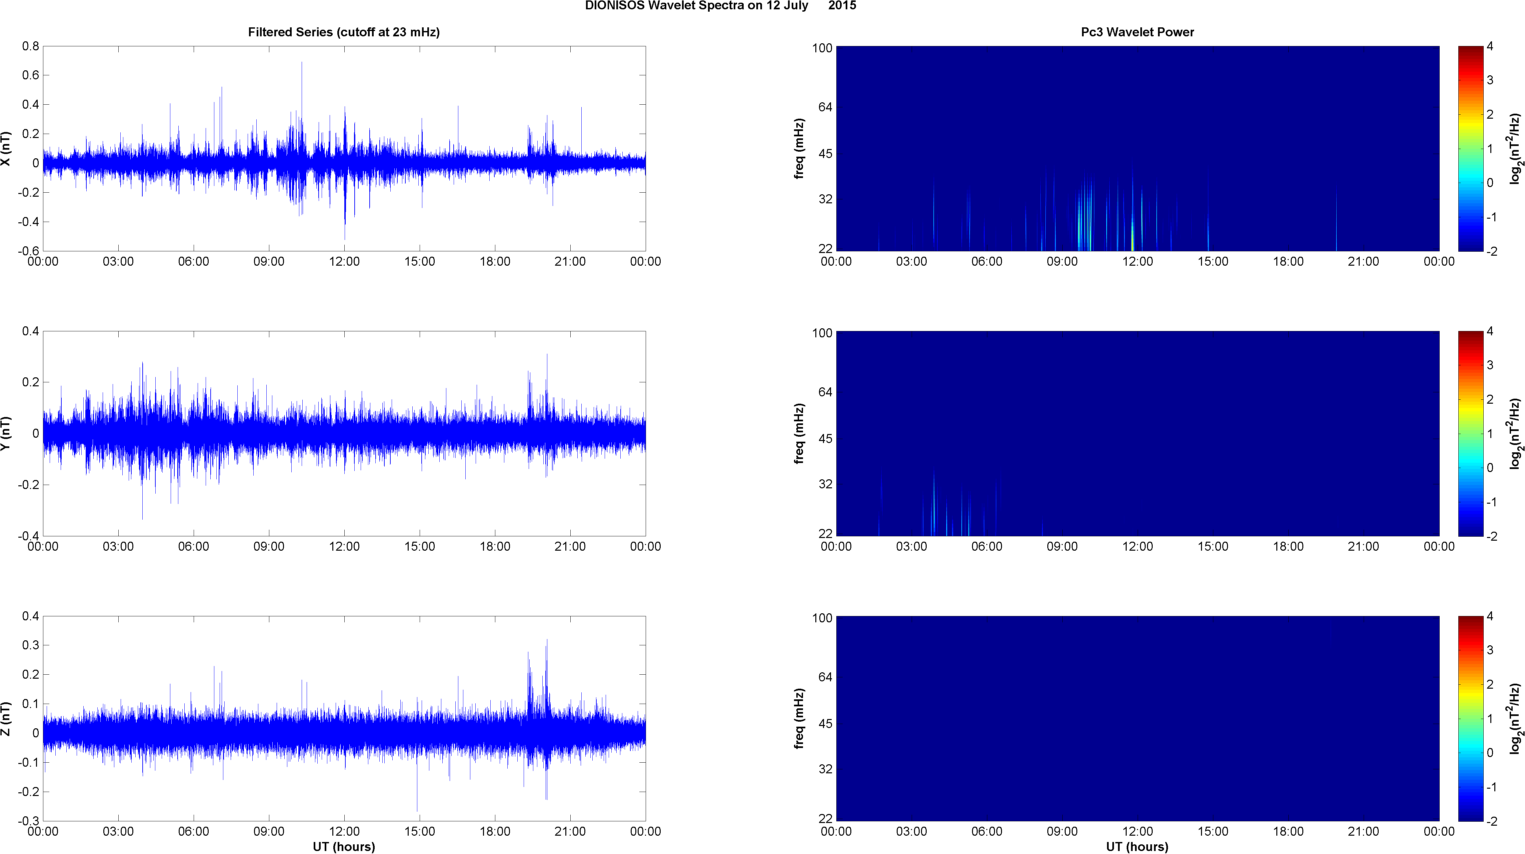Click the cyan streak in Y spectrogram near 04:00
The image size is (1525, 854).
(x=934, y=505)
